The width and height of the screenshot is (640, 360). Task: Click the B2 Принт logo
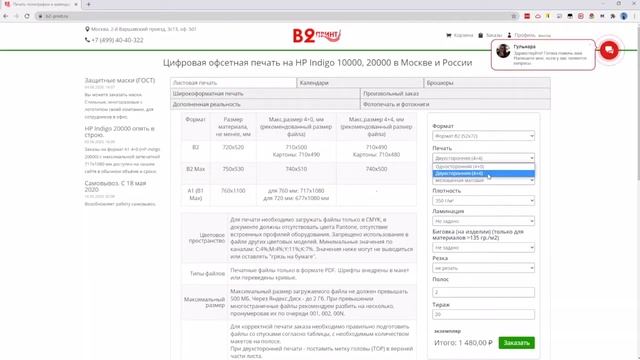point(316,36)
